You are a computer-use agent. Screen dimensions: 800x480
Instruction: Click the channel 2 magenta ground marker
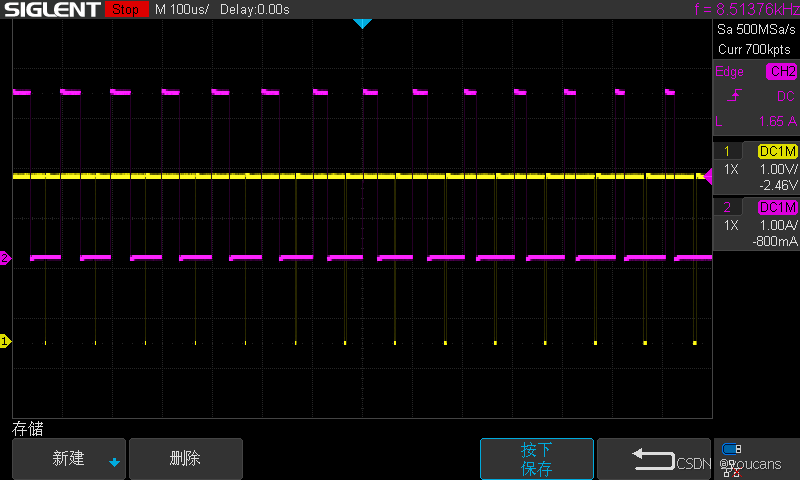[5, 258]
